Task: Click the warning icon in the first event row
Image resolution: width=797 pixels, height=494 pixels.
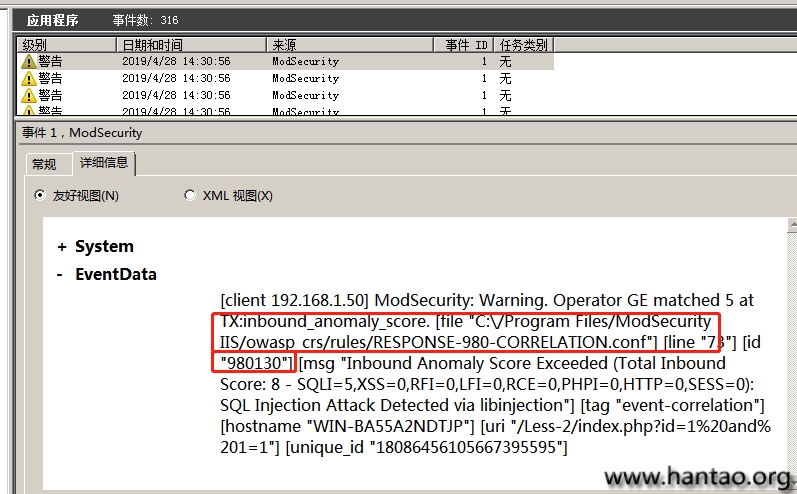Action: coord(29,61)
